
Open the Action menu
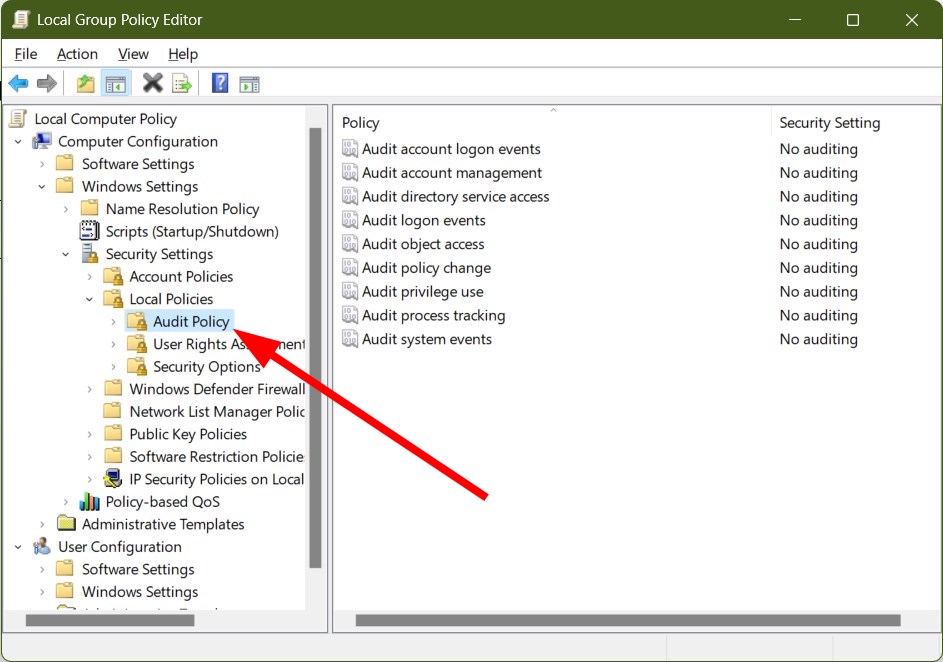pyautogui.click(x=77, y=54)
